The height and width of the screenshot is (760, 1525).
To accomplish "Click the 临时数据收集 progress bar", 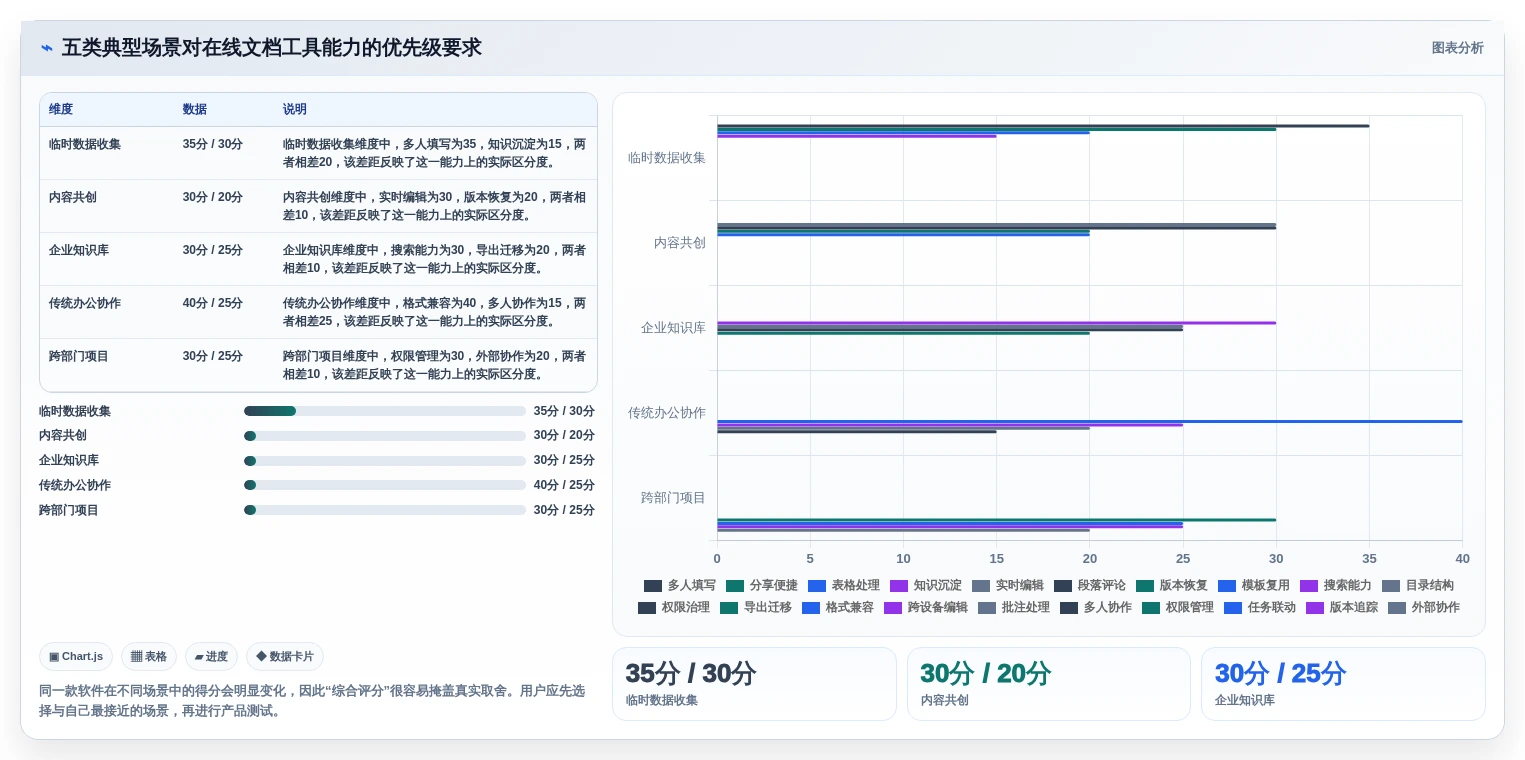I will tap(385, 411).
